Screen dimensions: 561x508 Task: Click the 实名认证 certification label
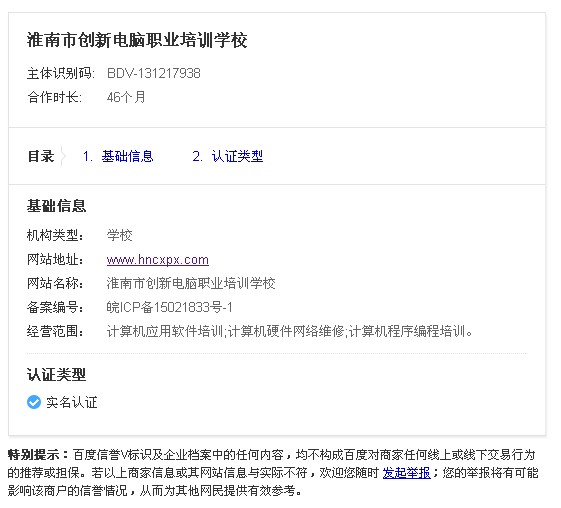coord(72,402)
